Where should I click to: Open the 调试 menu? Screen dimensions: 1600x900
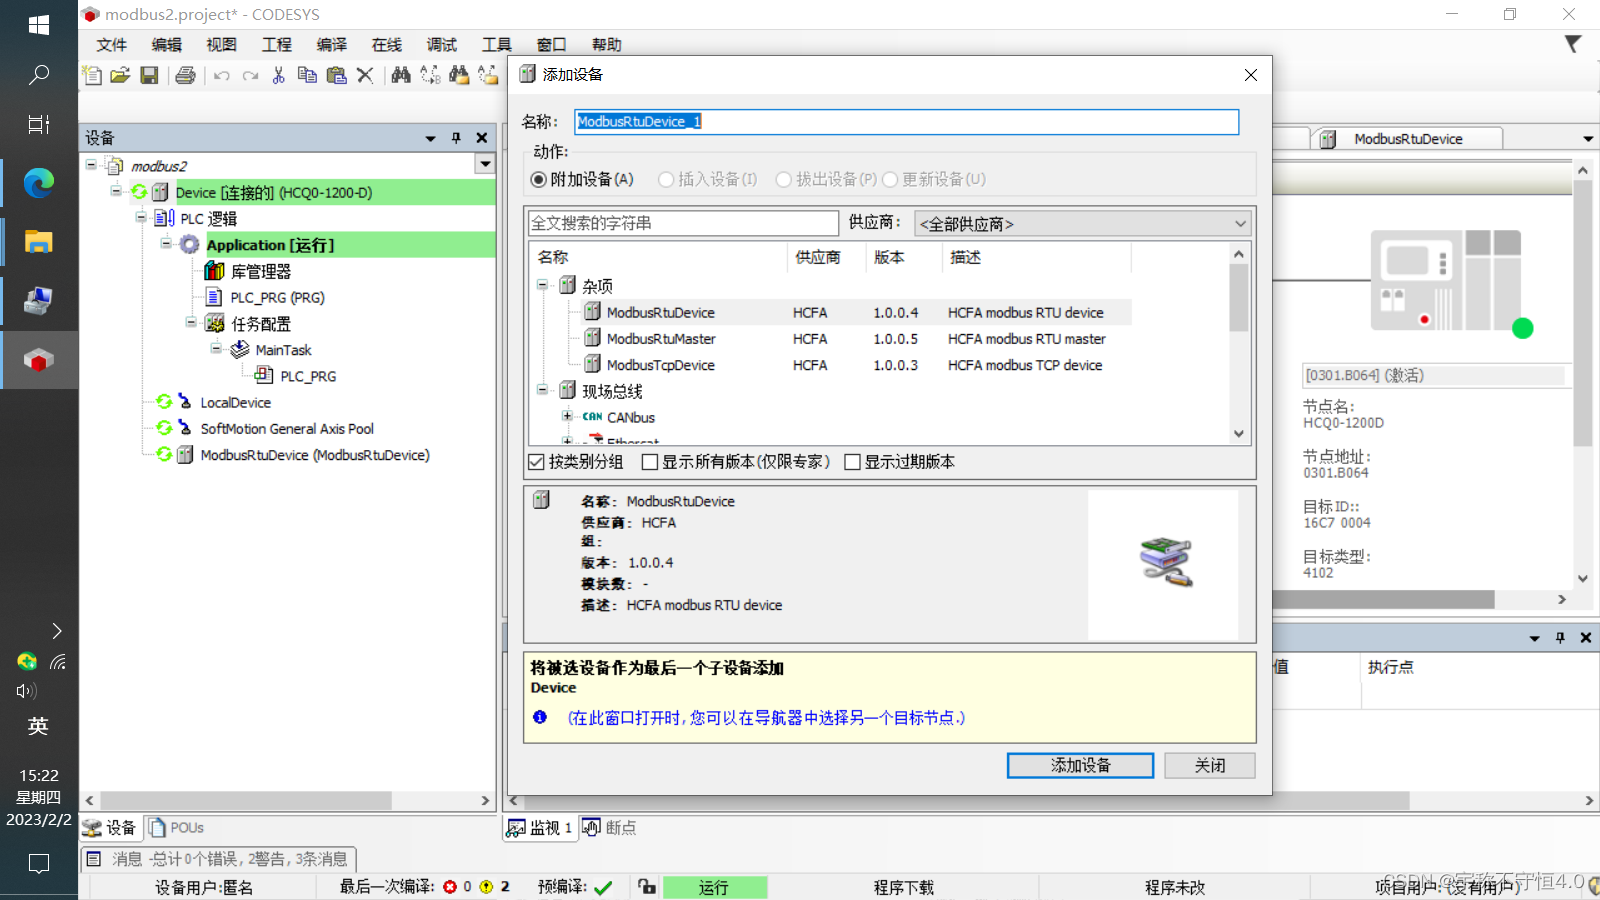(x=442, y=44)
